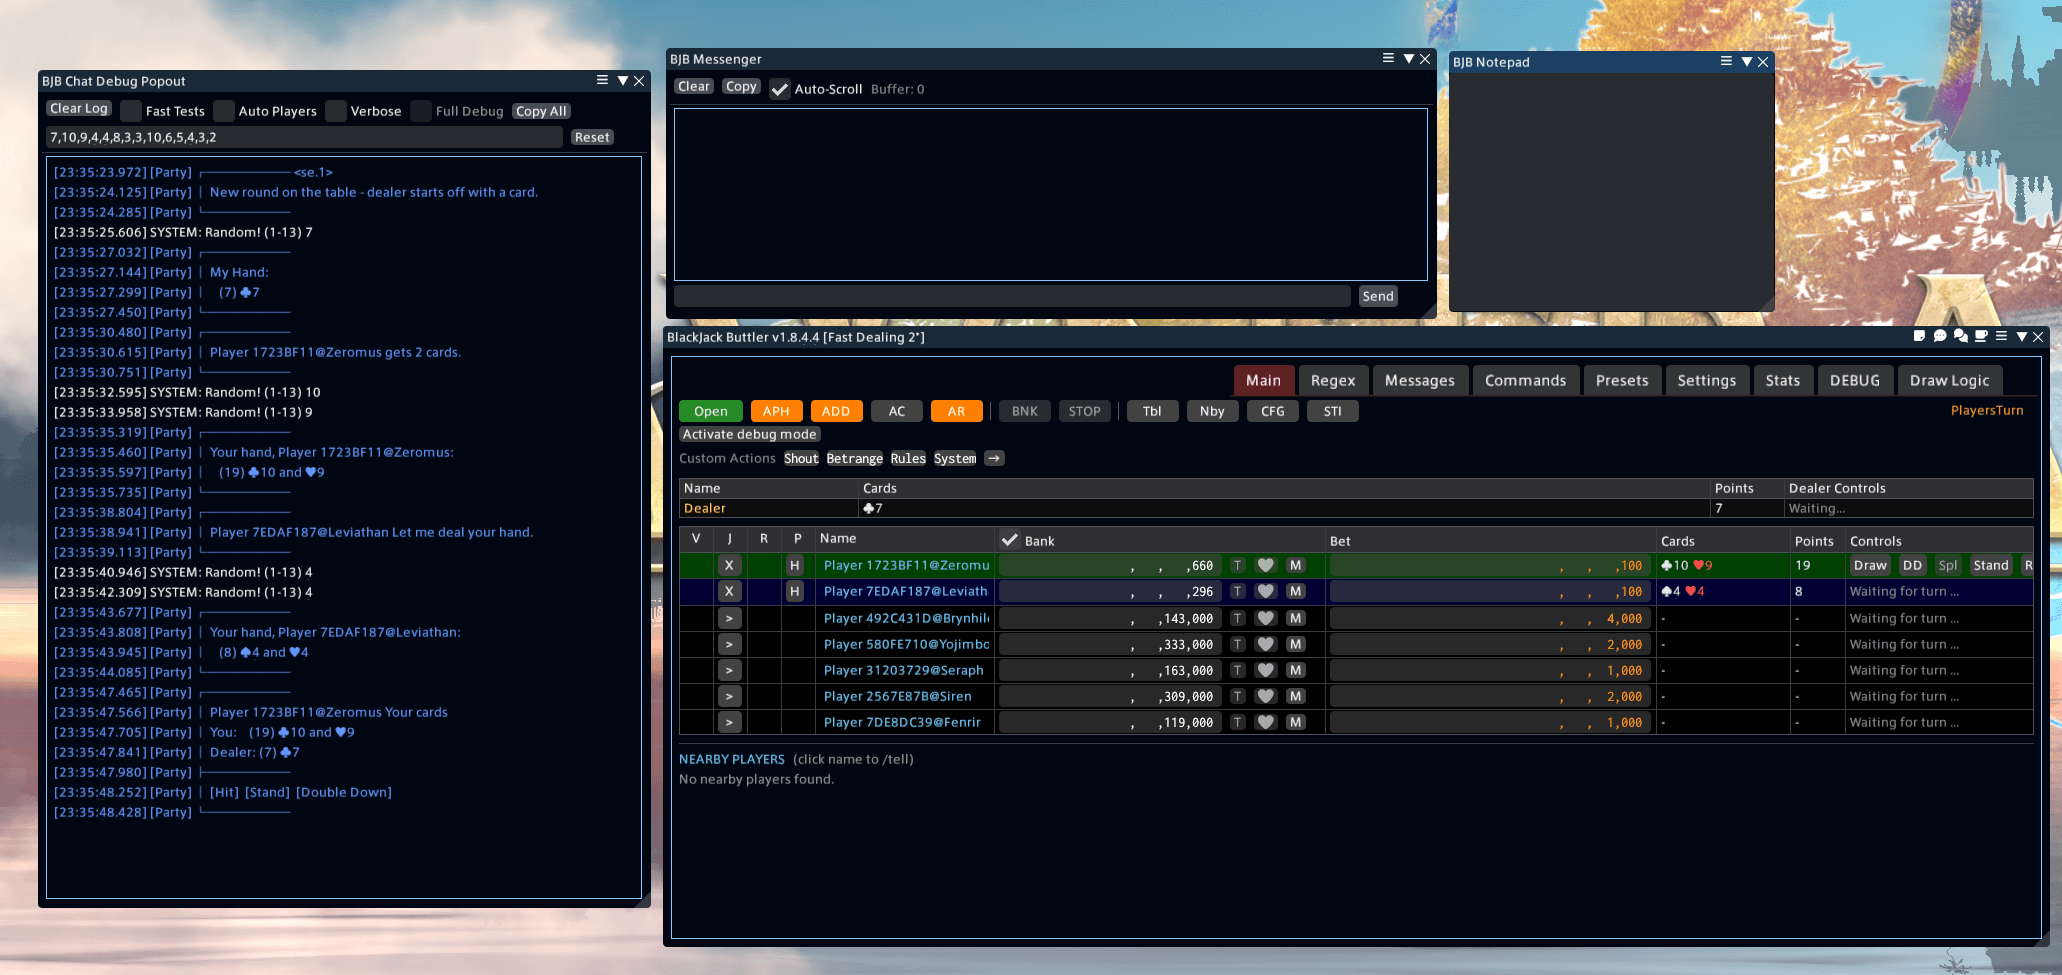Open the Commands tab

[1526, 380]
